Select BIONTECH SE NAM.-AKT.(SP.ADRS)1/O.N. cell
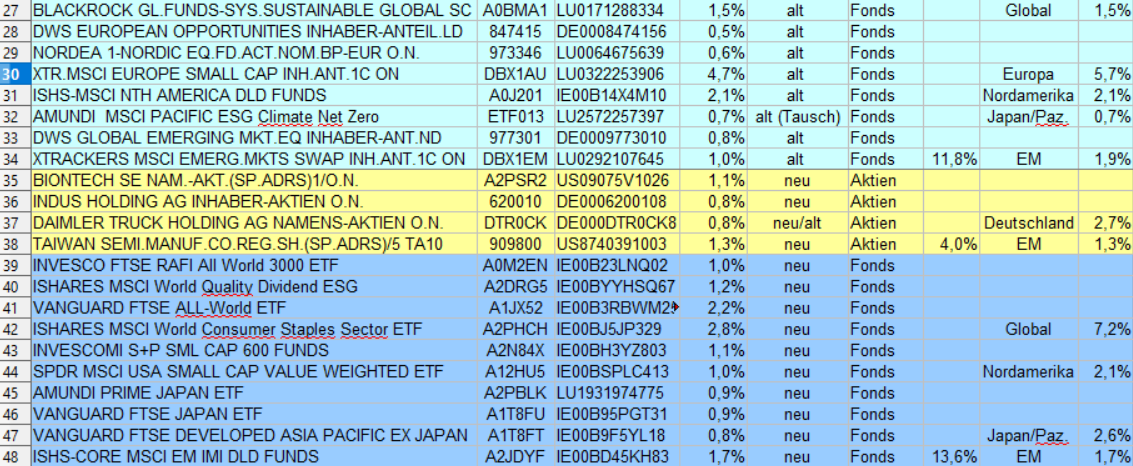This screenshot has width=1133, height=466. pos(254,181)
